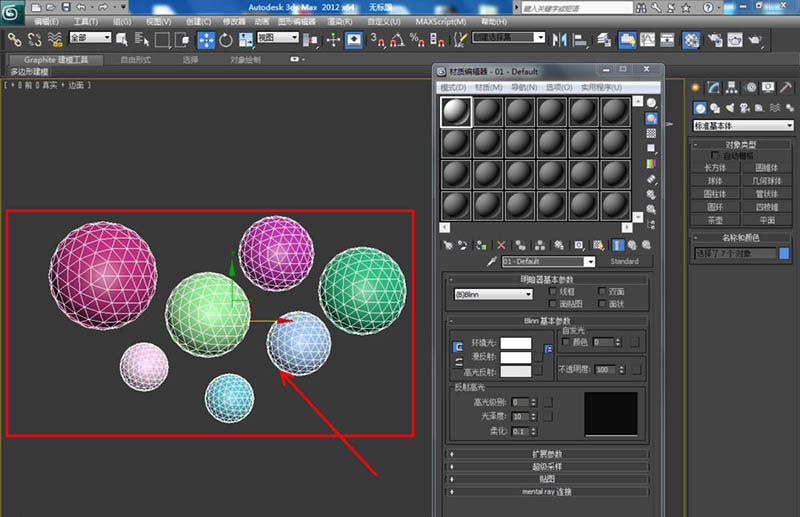Open the Material Editor toolbar icon
The image size is (800, 517).
point(691,40)
